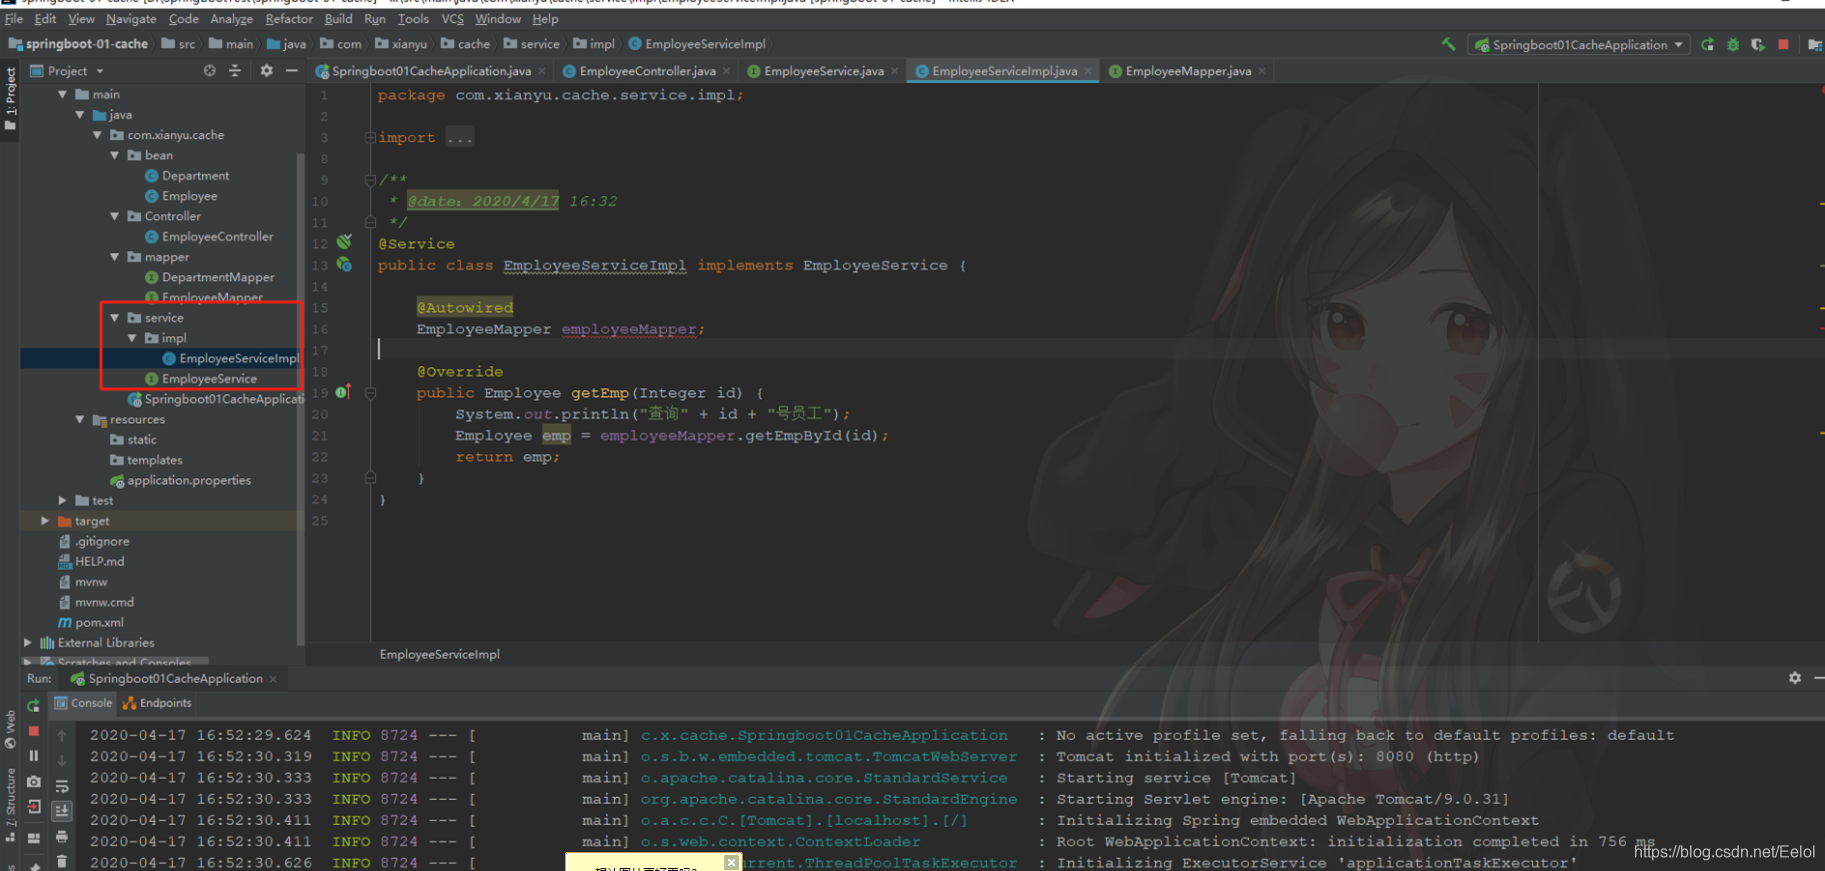Open the VCS menu
This screenshot has height=871, width=1825.
point(453,19)
